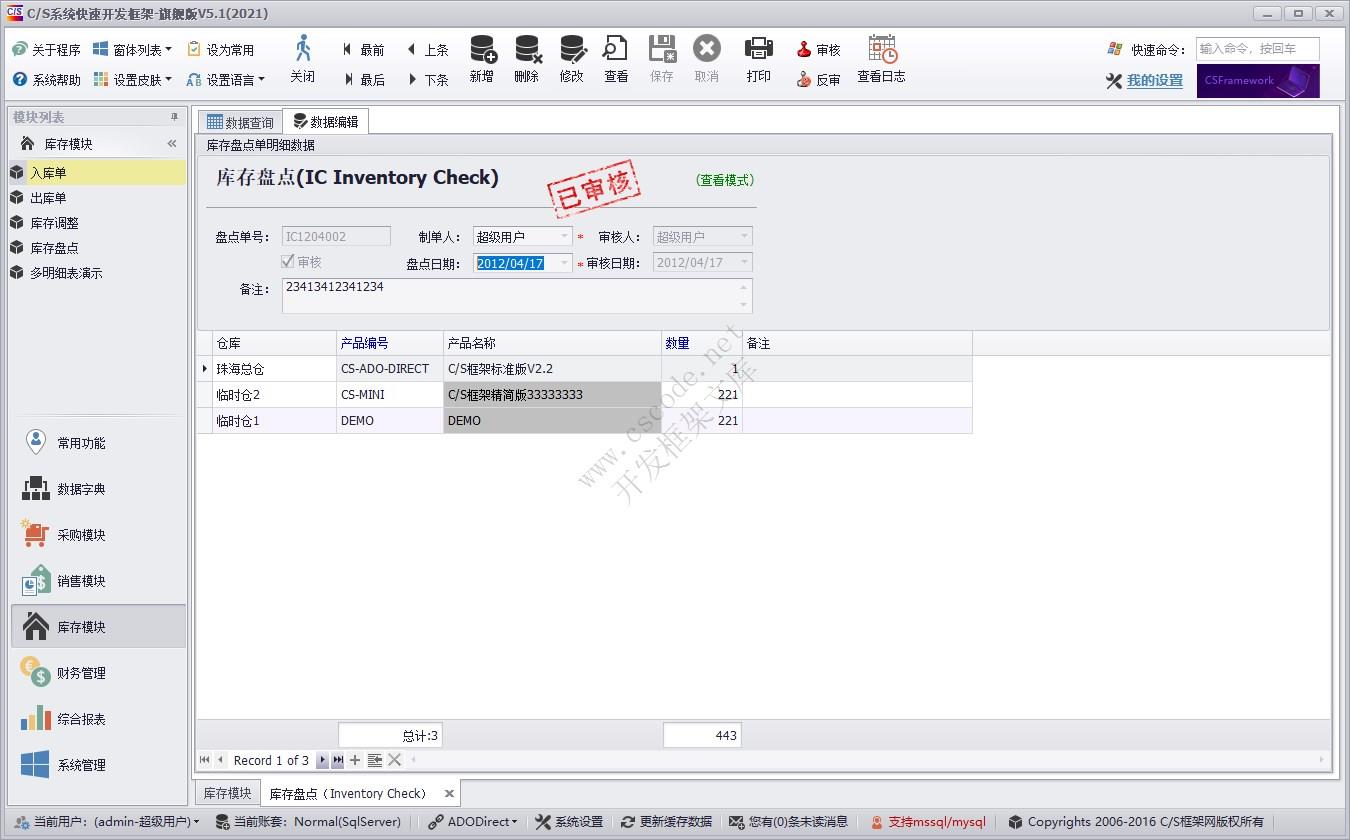Click the 打印 (Print) printer icon
Screen dimensions: 1350x840
(759, 49)
